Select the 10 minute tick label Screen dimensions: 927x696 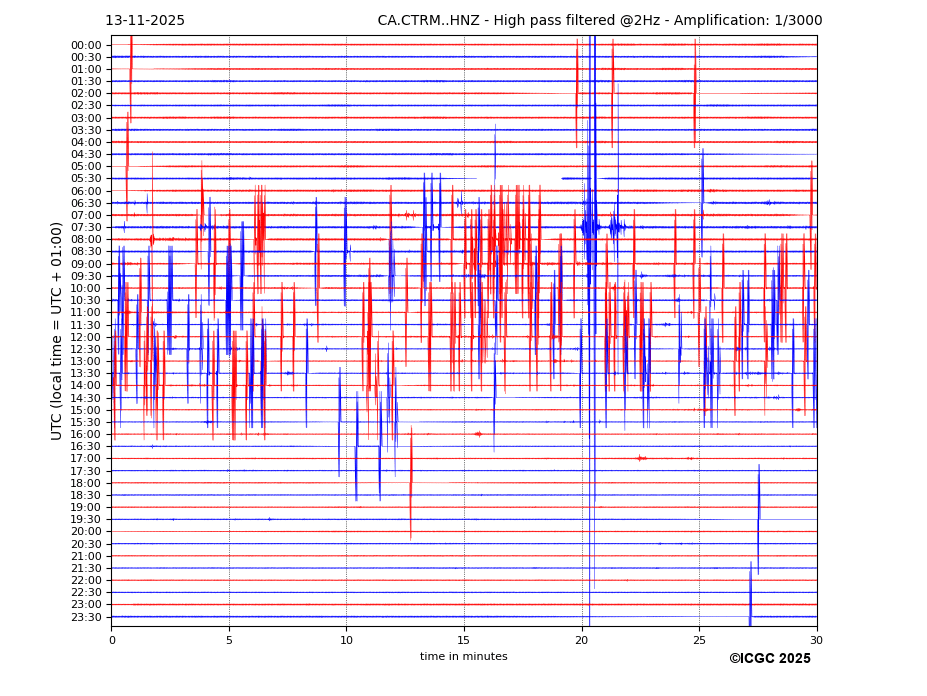tap(346, 640)
